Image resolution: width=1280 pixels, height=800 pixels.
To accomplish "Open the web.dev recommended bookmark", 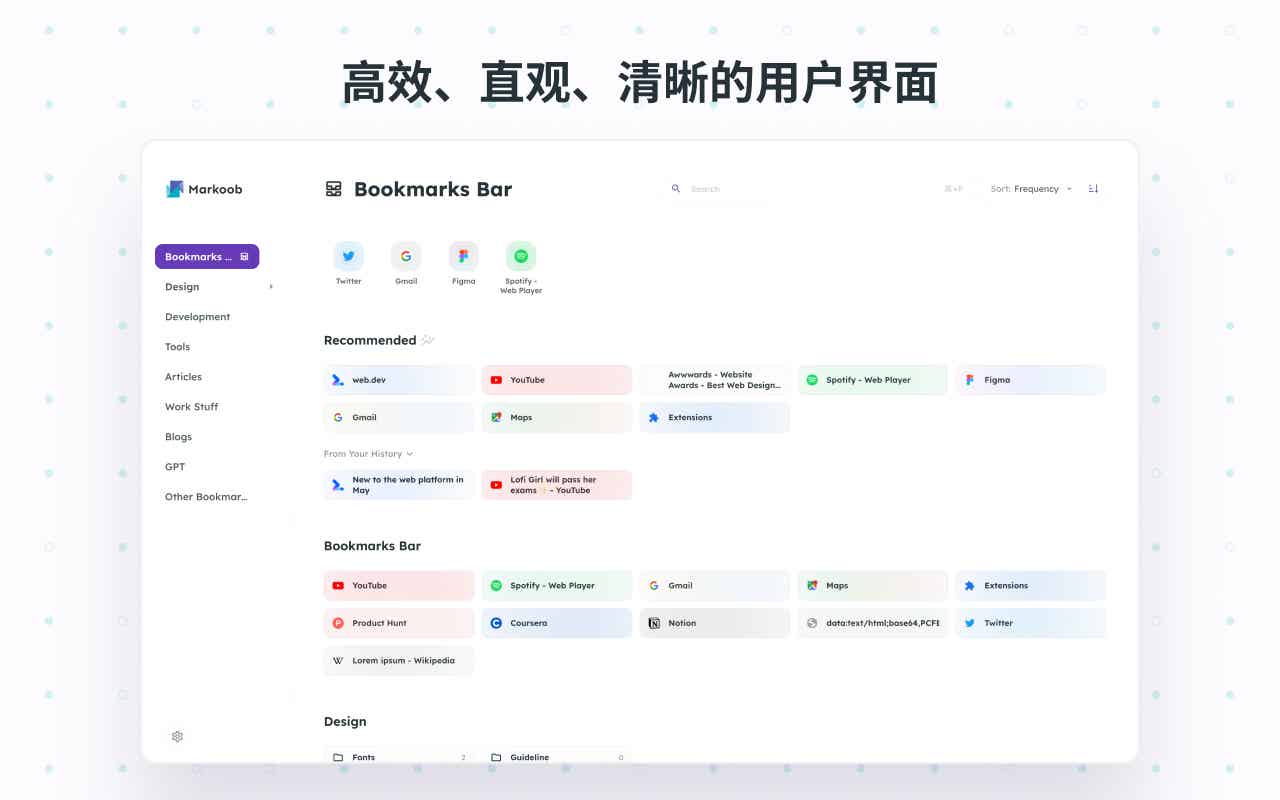I will tap(398, 379).
